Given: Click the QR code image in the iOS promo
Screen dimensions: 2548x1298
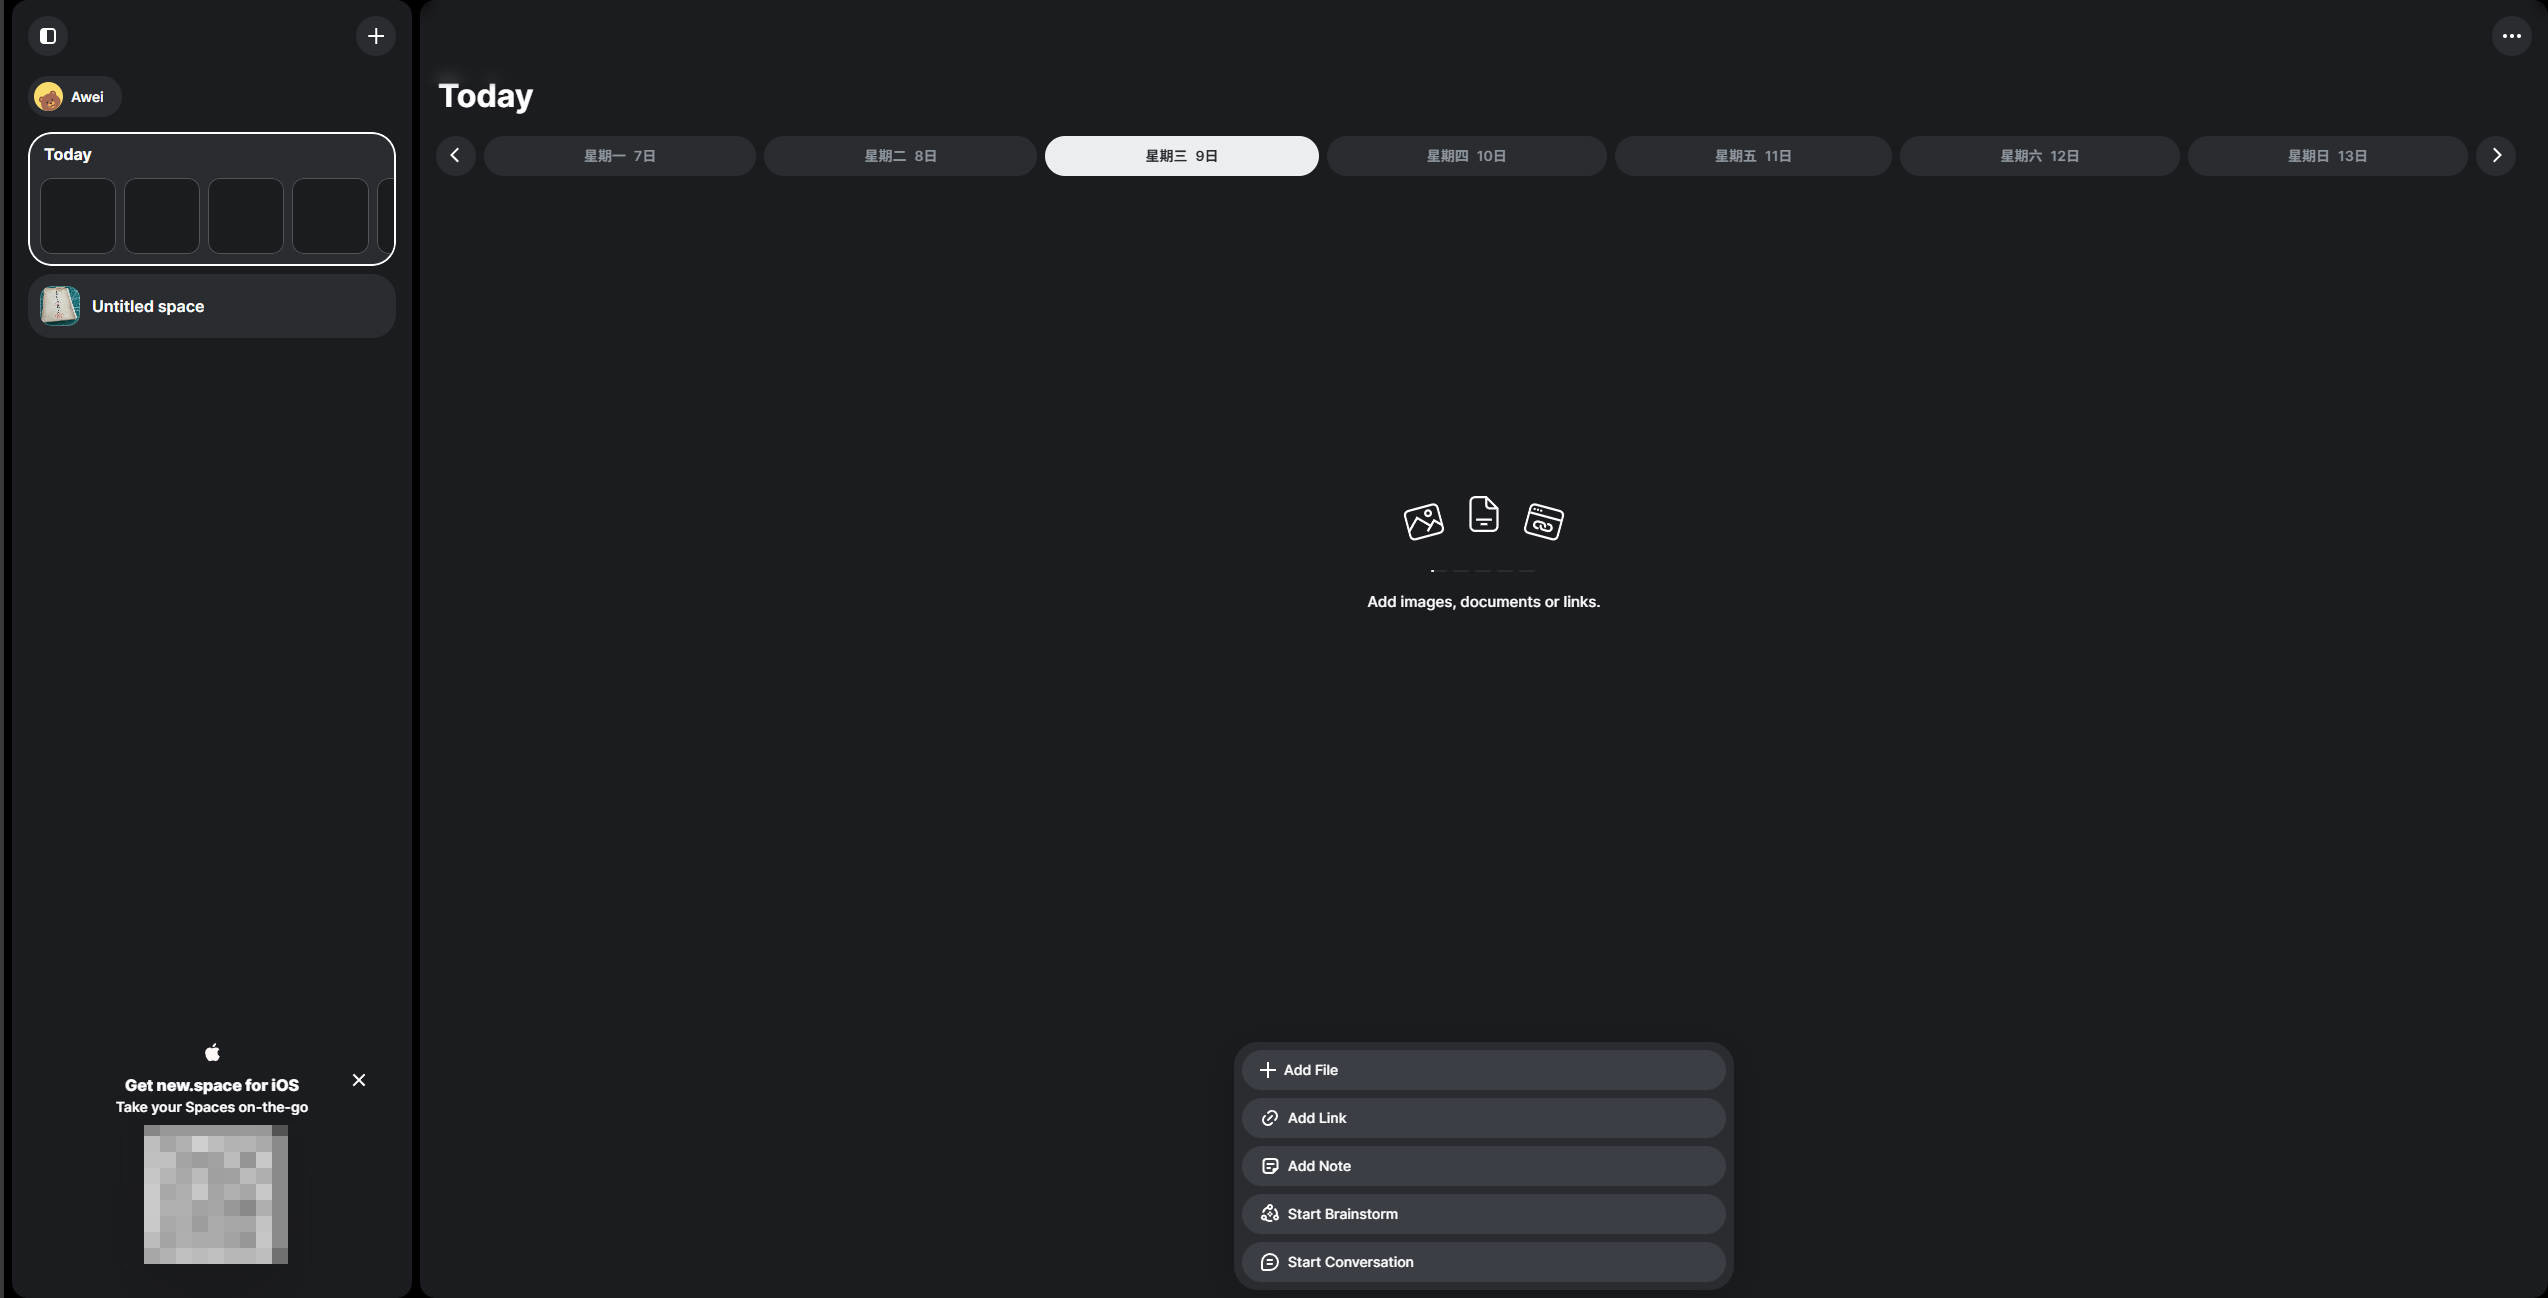Looking at the screenshot, I should (x=216, y=1194).
